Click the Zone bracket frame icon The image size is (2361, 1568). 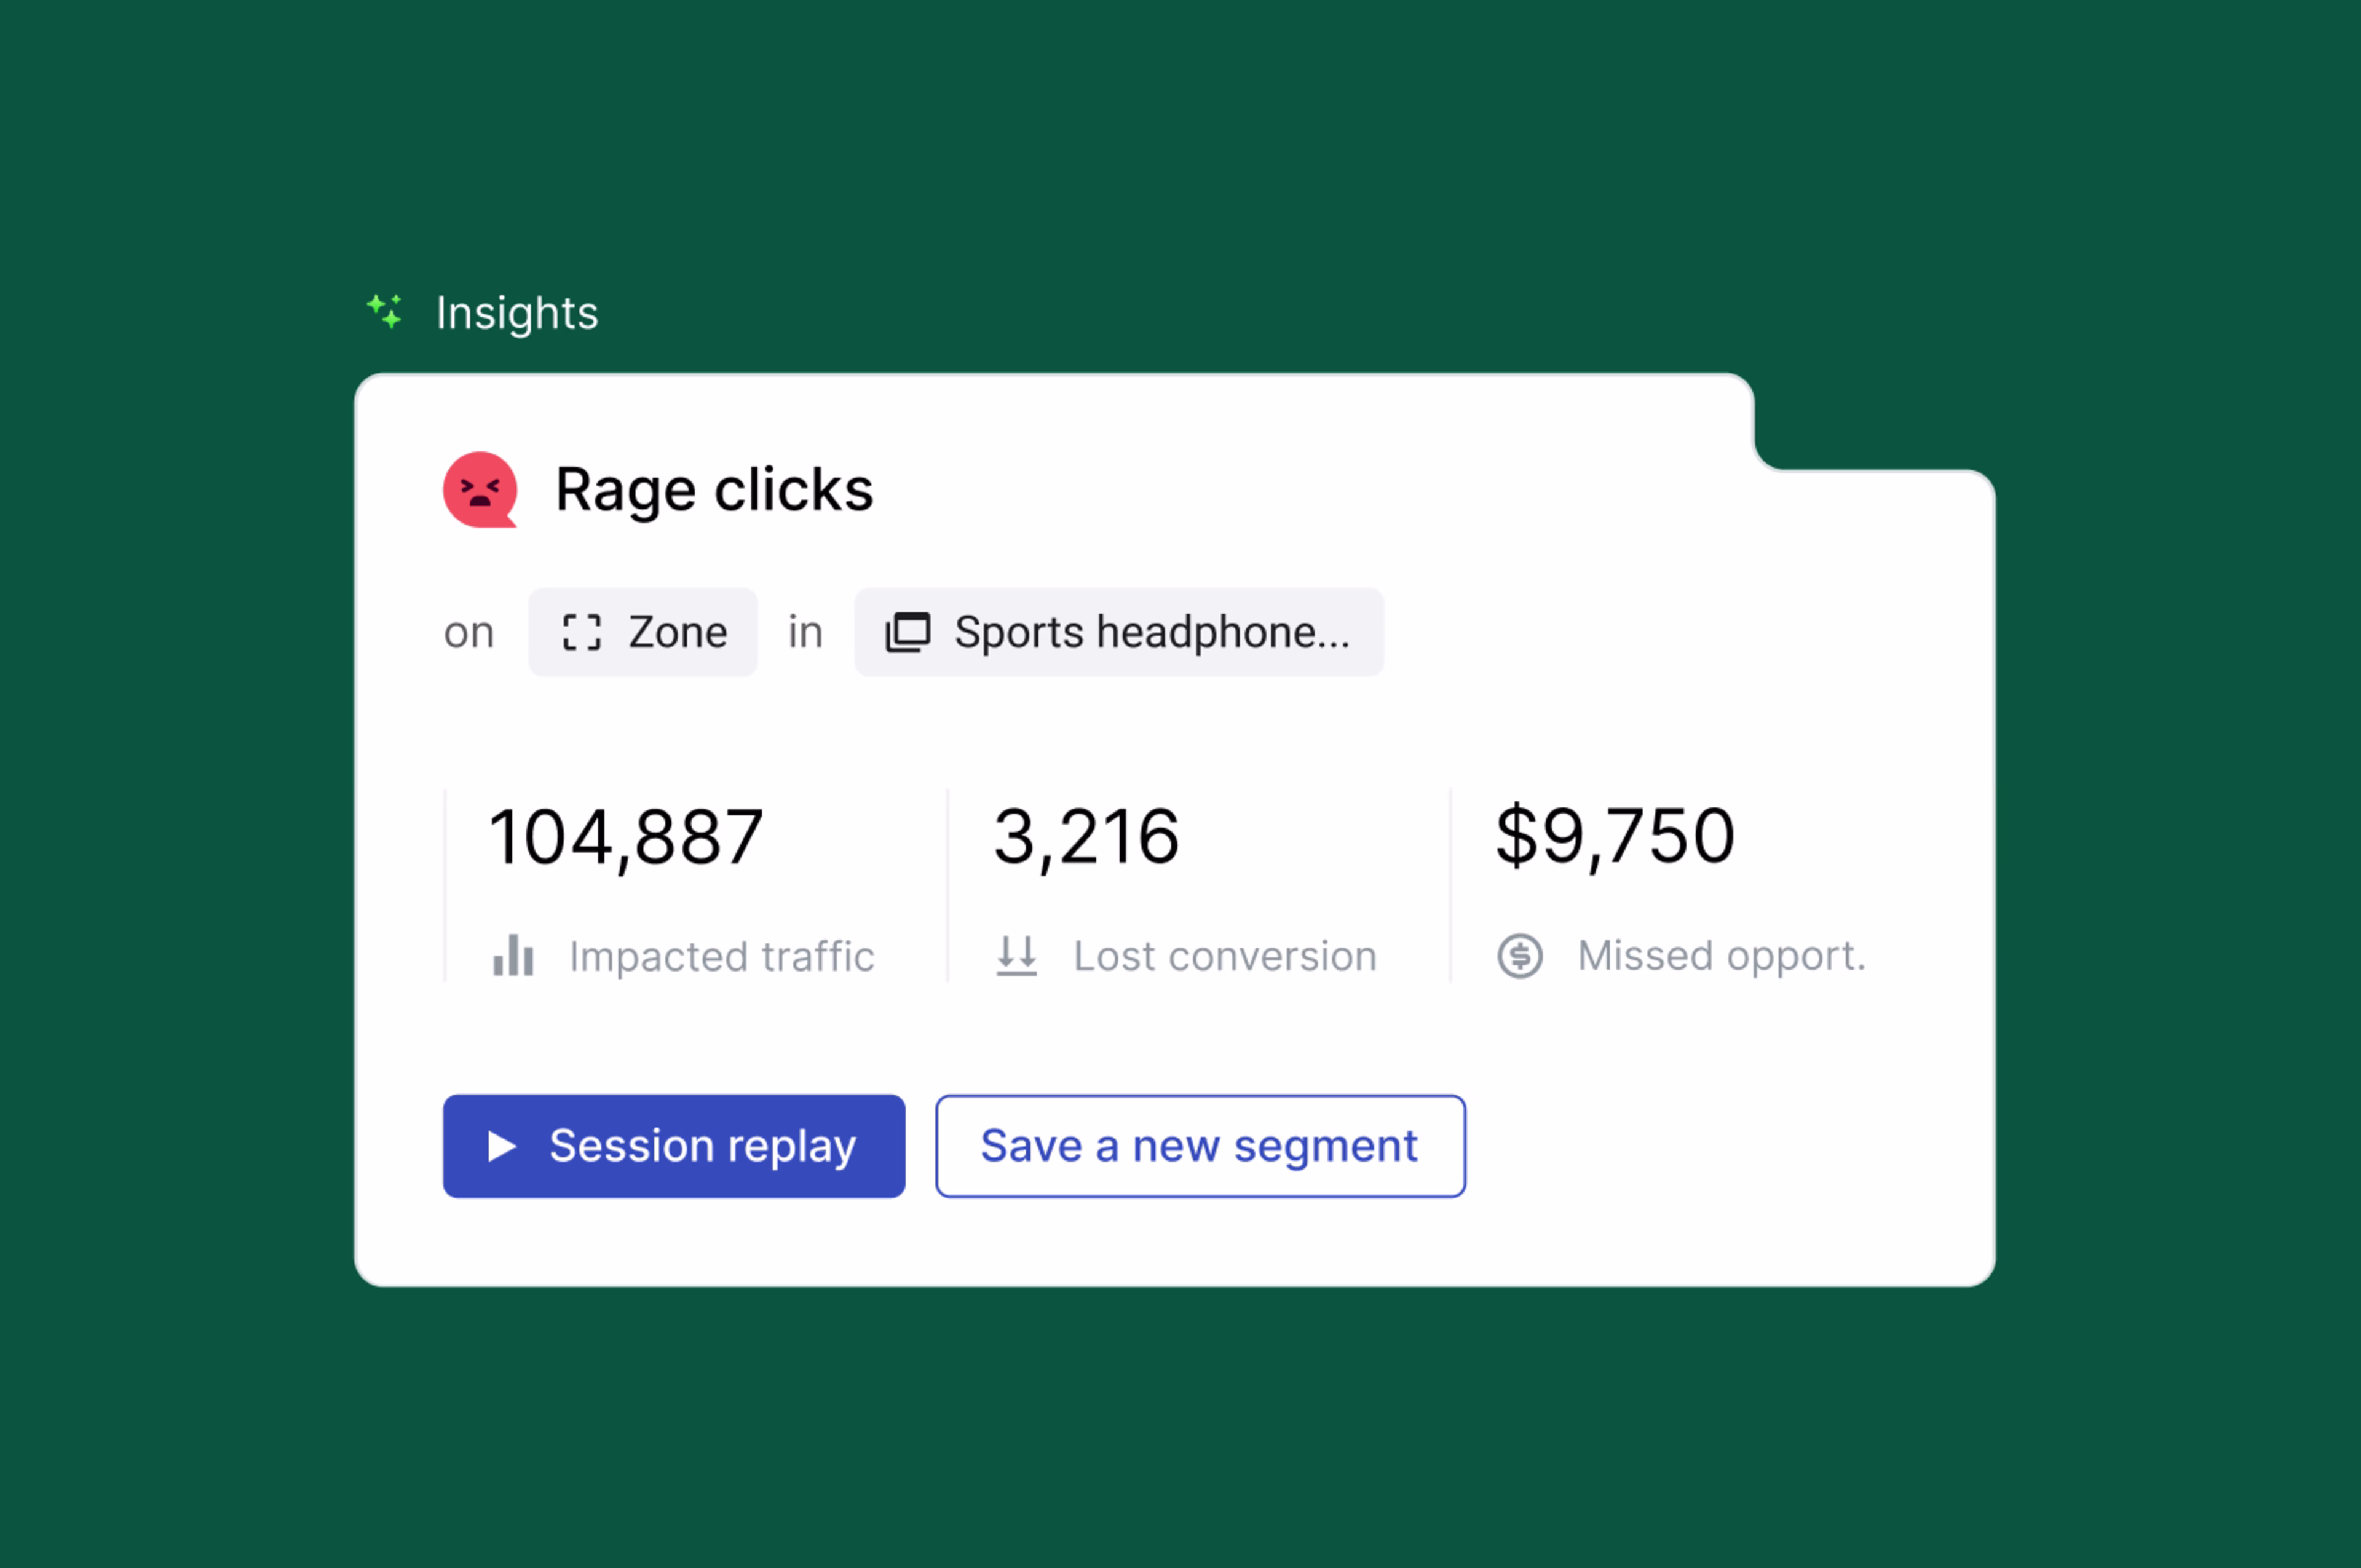point(582,632)
